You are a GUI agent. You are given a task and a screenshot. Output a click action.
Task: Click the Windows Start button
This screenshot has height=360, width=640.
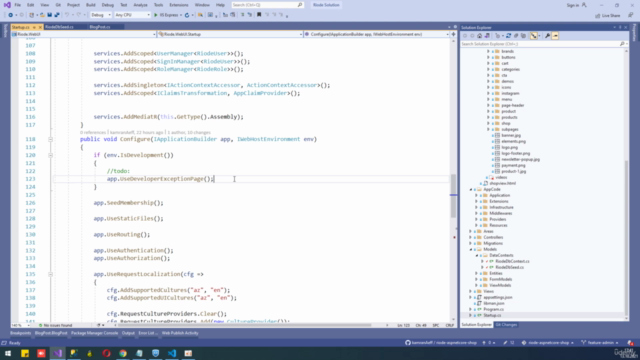(x=8, y=353)
